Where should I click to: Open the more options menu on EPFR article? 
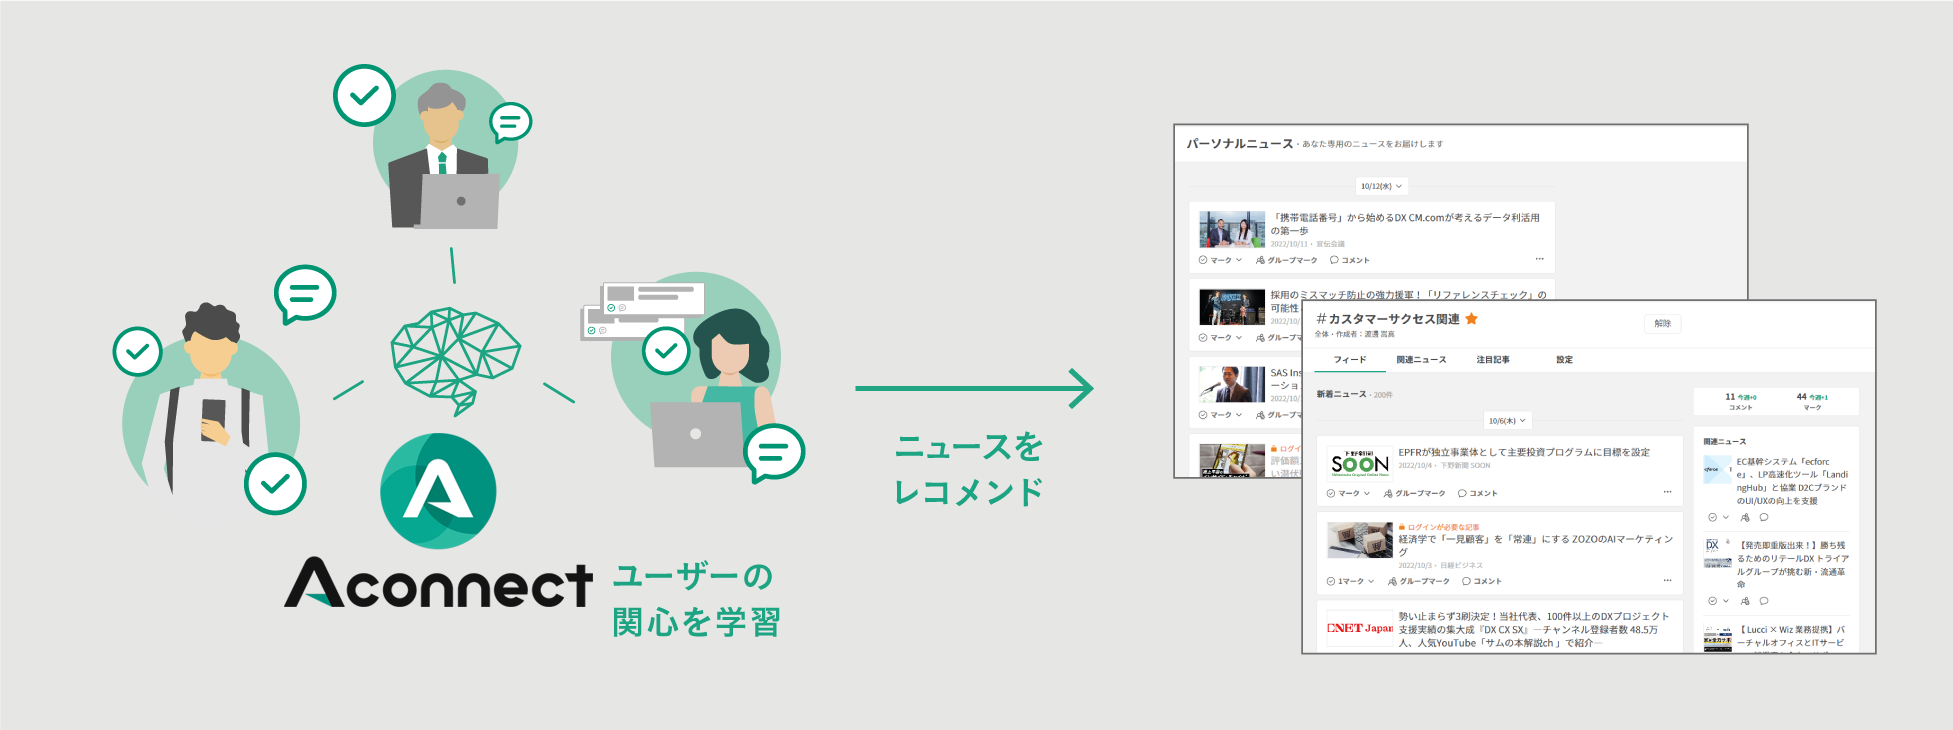1667,492
